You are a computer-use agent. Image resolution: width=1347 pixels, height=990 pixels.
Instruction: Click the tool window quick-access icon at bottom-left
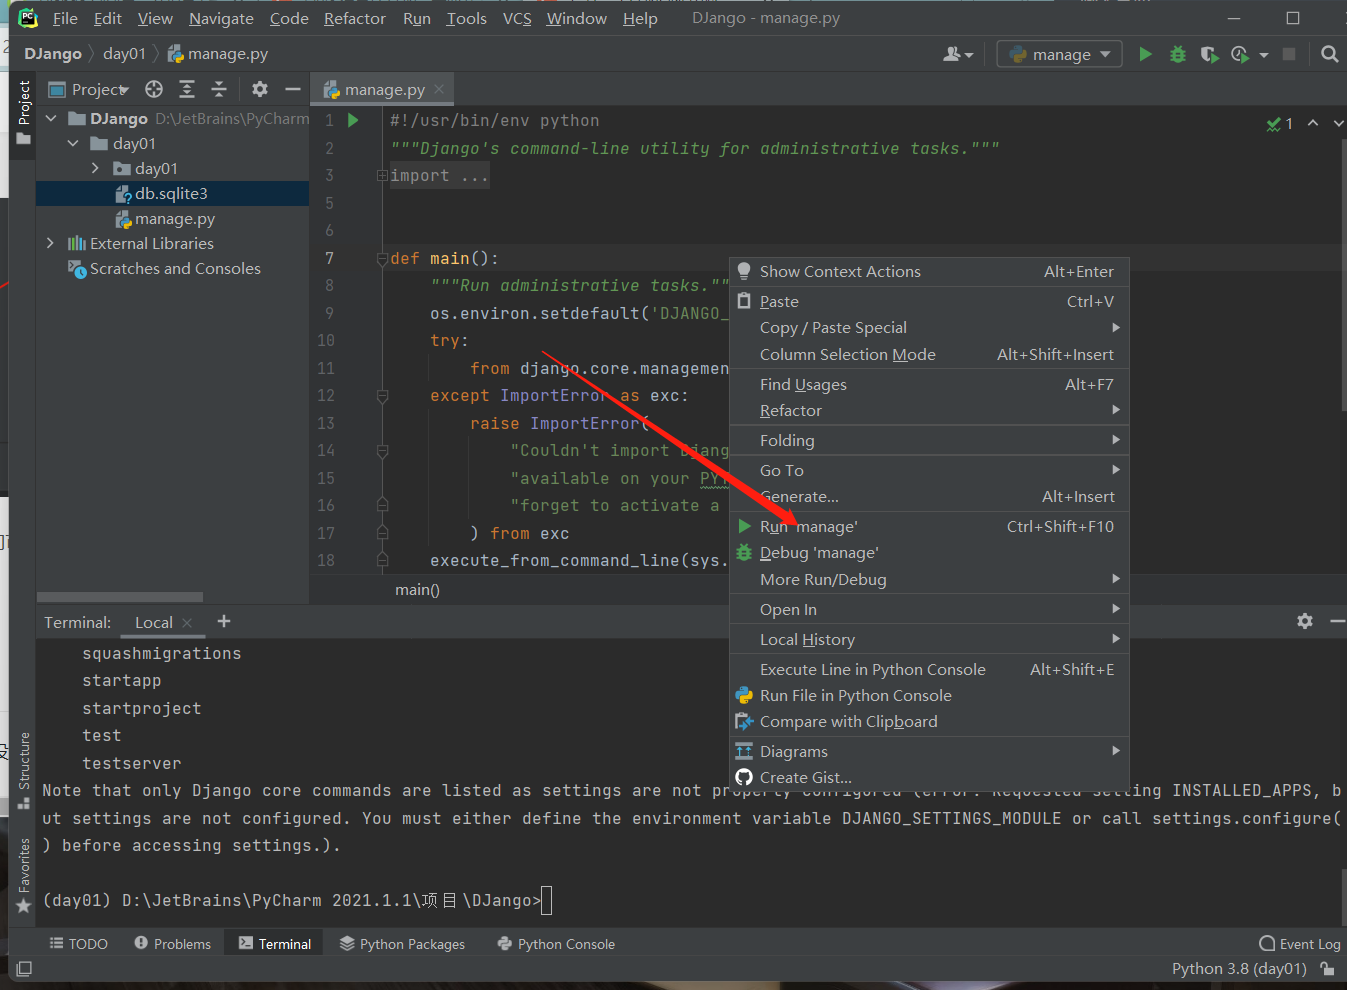tap(25, 968)
